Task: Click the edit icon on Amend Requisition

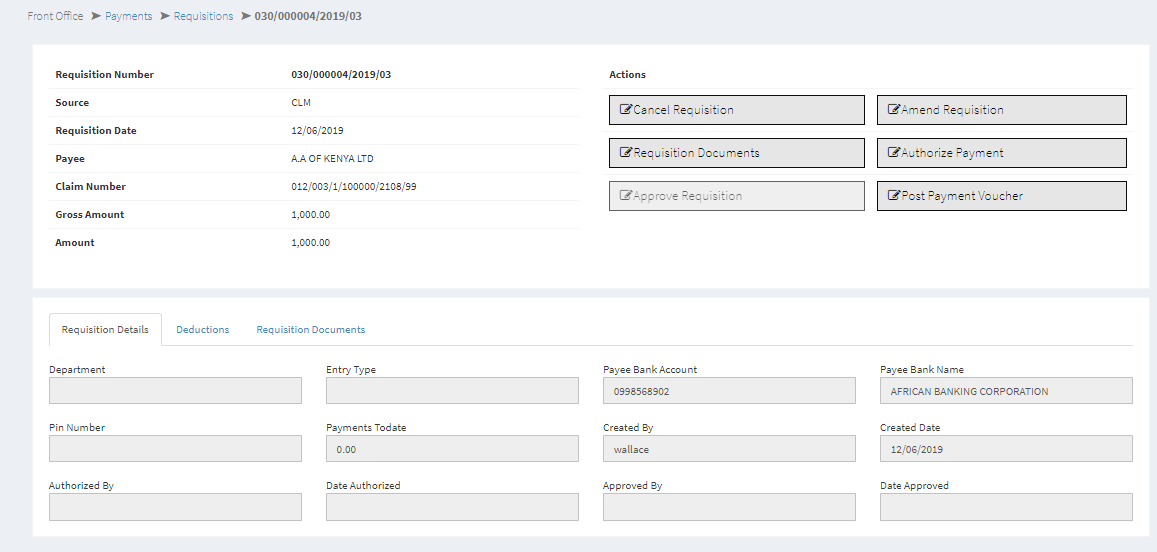Action: [x=894, y=110]
